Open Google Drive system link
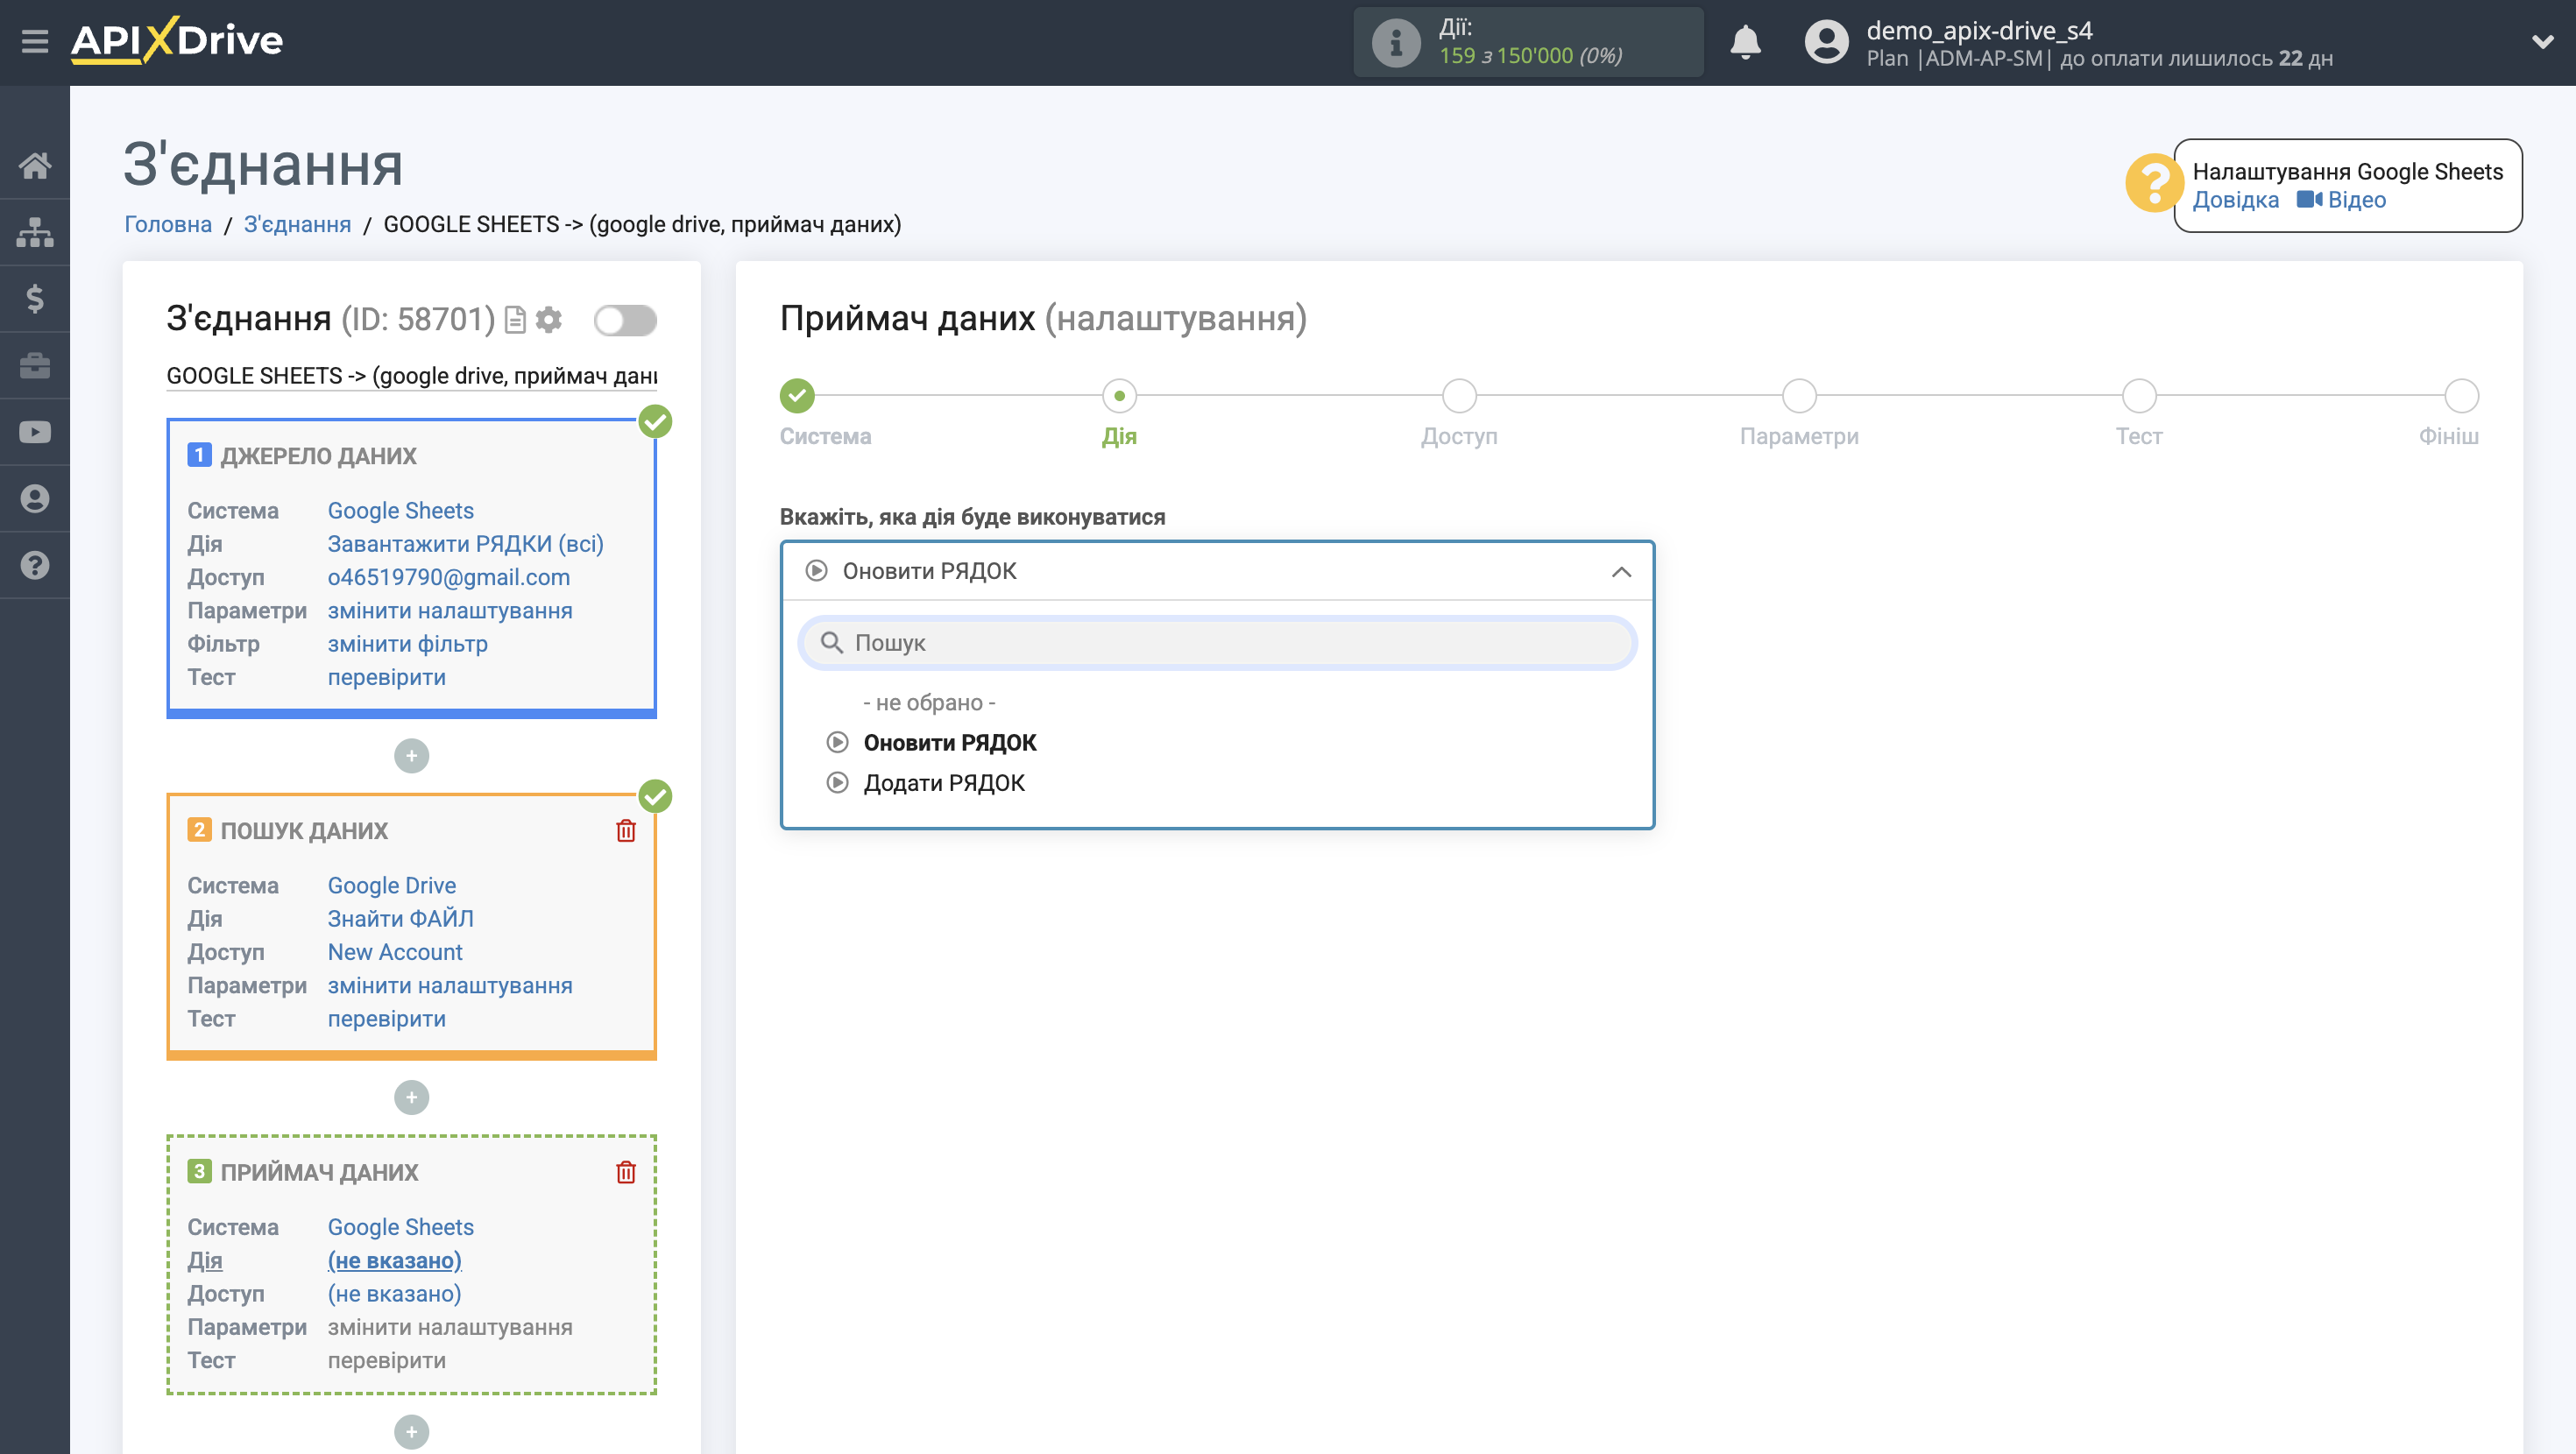 (391, 886)
